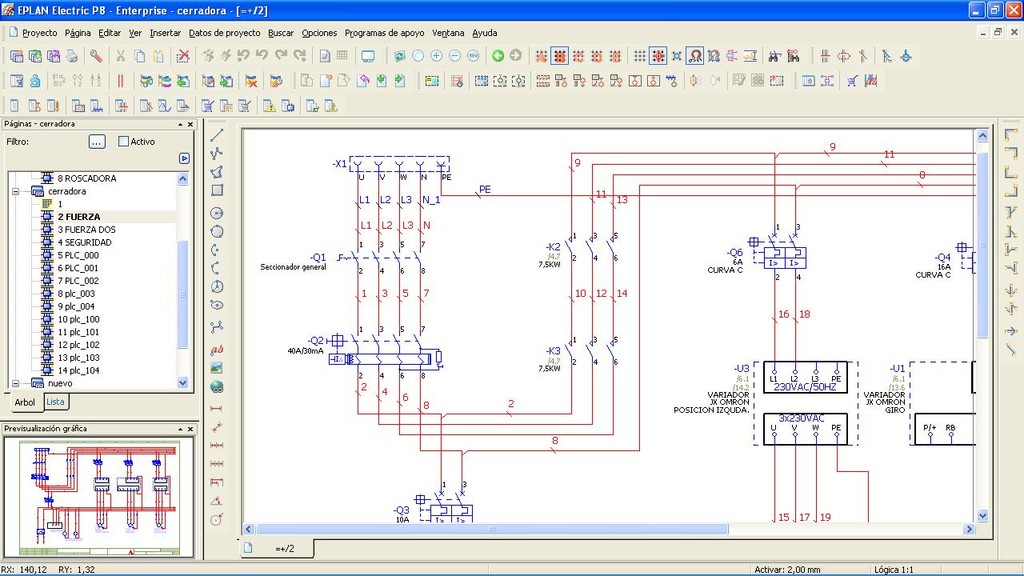Switch to the Lista tab

[56, 402]
